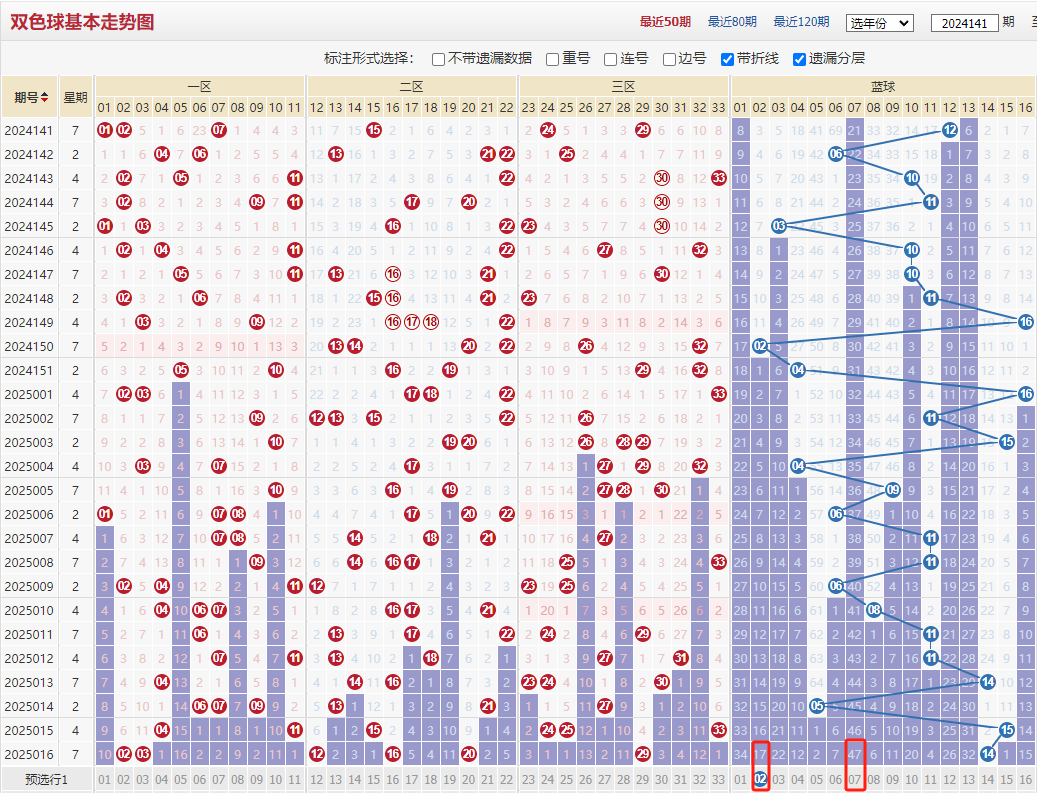The height and width of the screenshot is (793, 1037).
Task: Pick blue ball 07 in the 预选行1 row
Action: pos(854,779)
